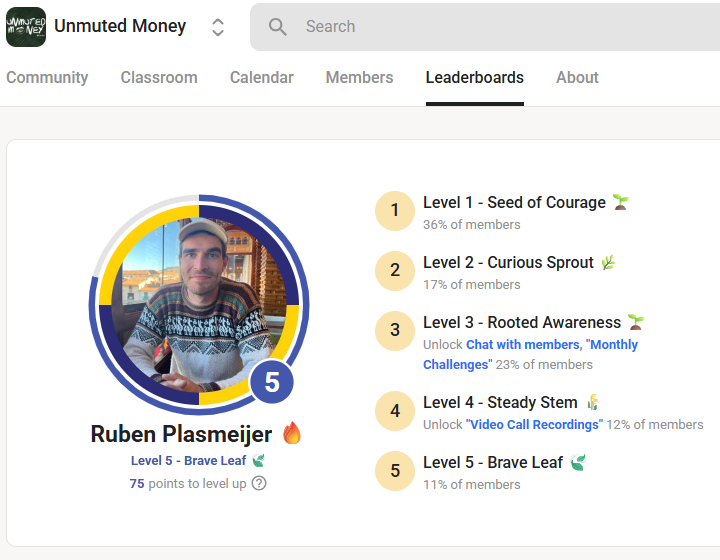
Task: Go to the Calendar tab
Action: [x=261, y=78]
